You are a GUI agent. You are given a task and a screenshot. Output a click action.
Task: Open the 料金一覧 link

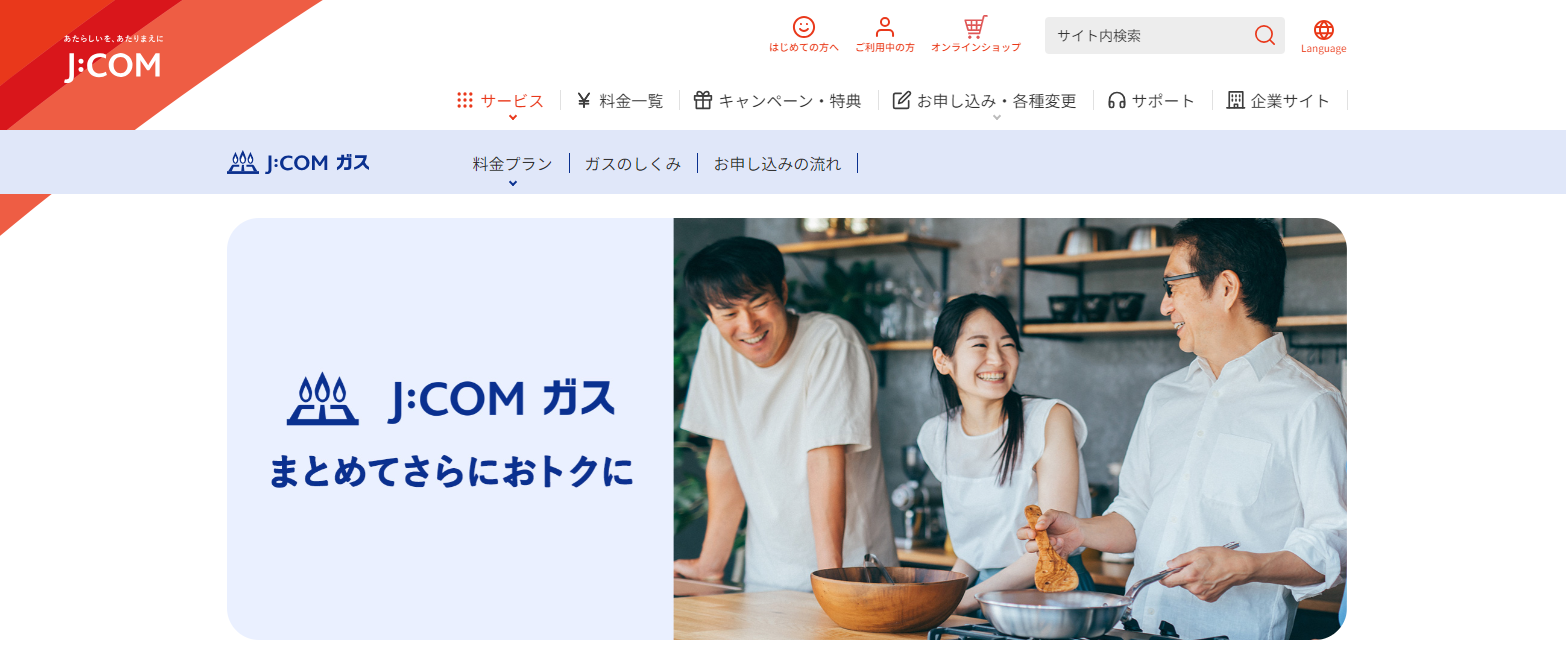tap(631, 100)
